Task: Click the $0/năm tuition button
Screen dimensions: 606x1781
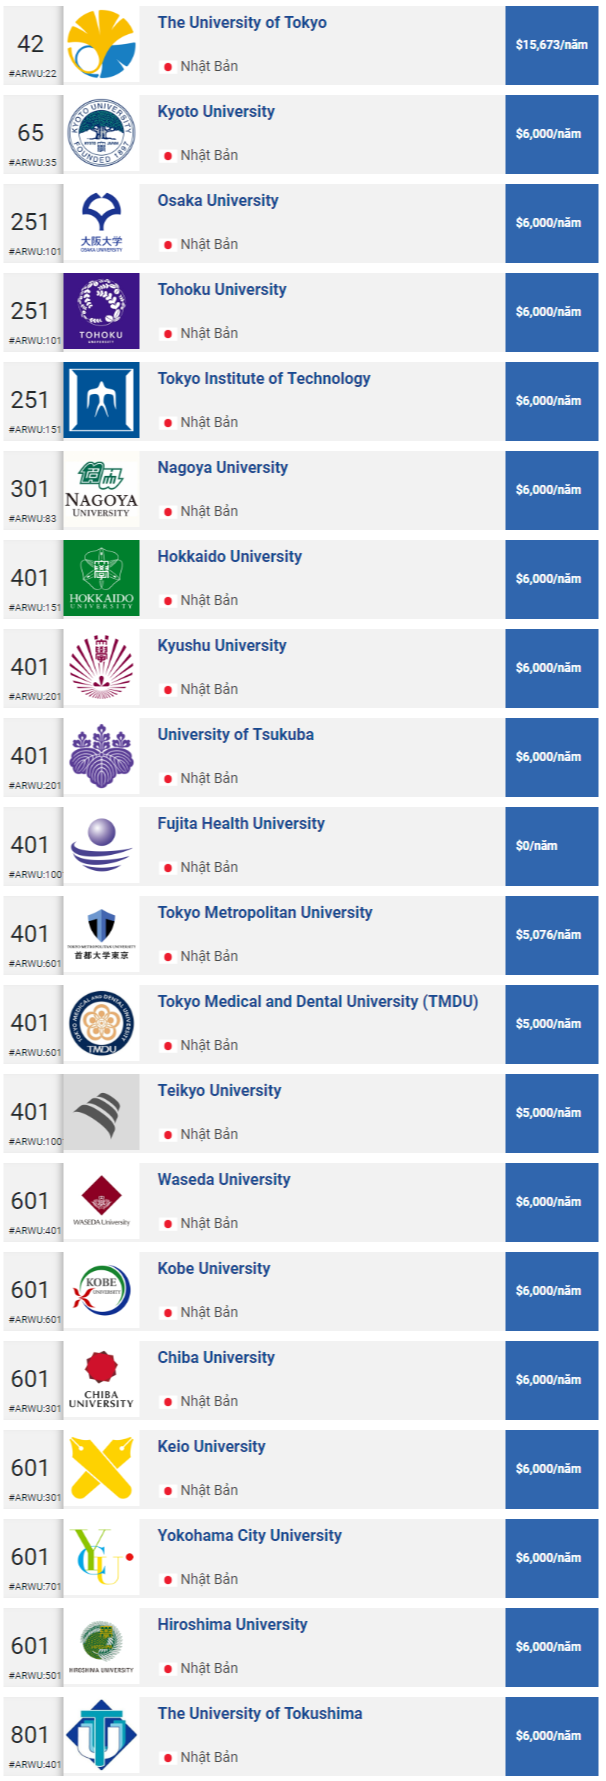Action: click(552, 846)
